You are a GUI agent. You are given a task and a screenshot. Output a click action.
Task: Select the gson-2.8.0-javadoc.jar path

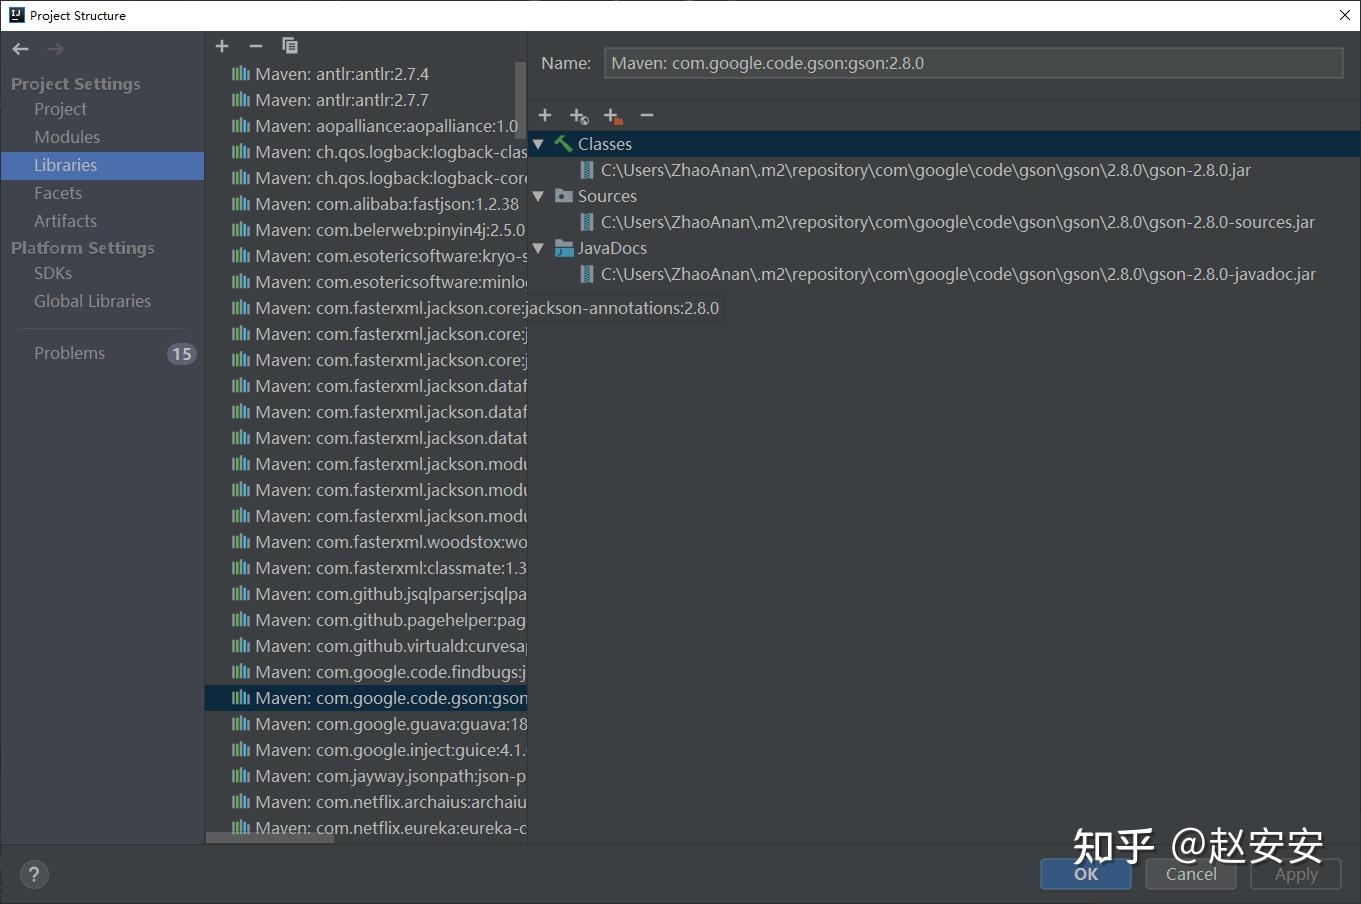(958, 274)
